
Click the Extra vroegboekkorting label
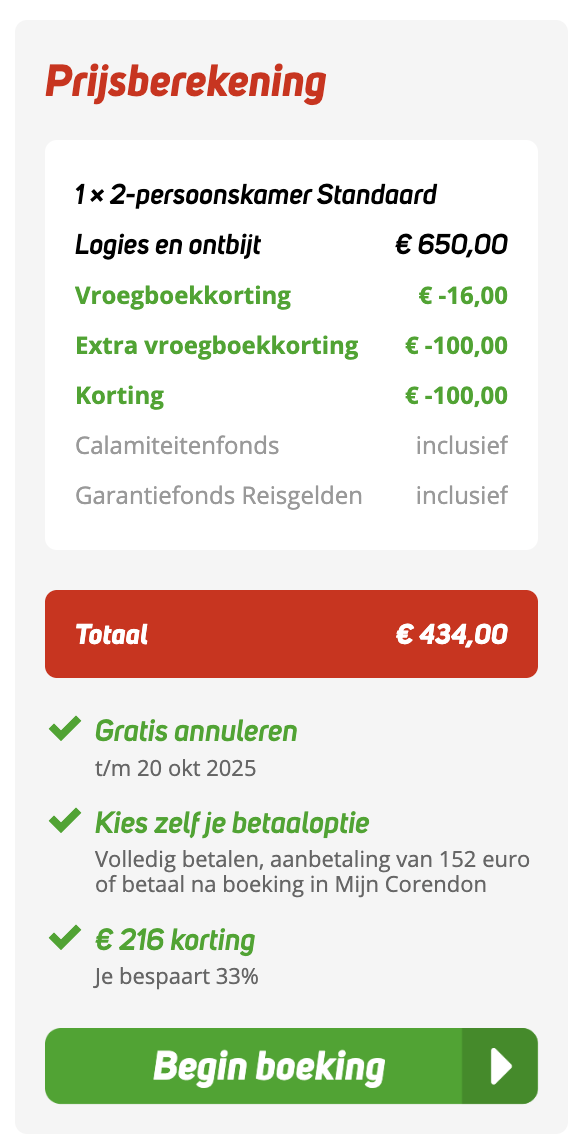(x=217, y=345)
